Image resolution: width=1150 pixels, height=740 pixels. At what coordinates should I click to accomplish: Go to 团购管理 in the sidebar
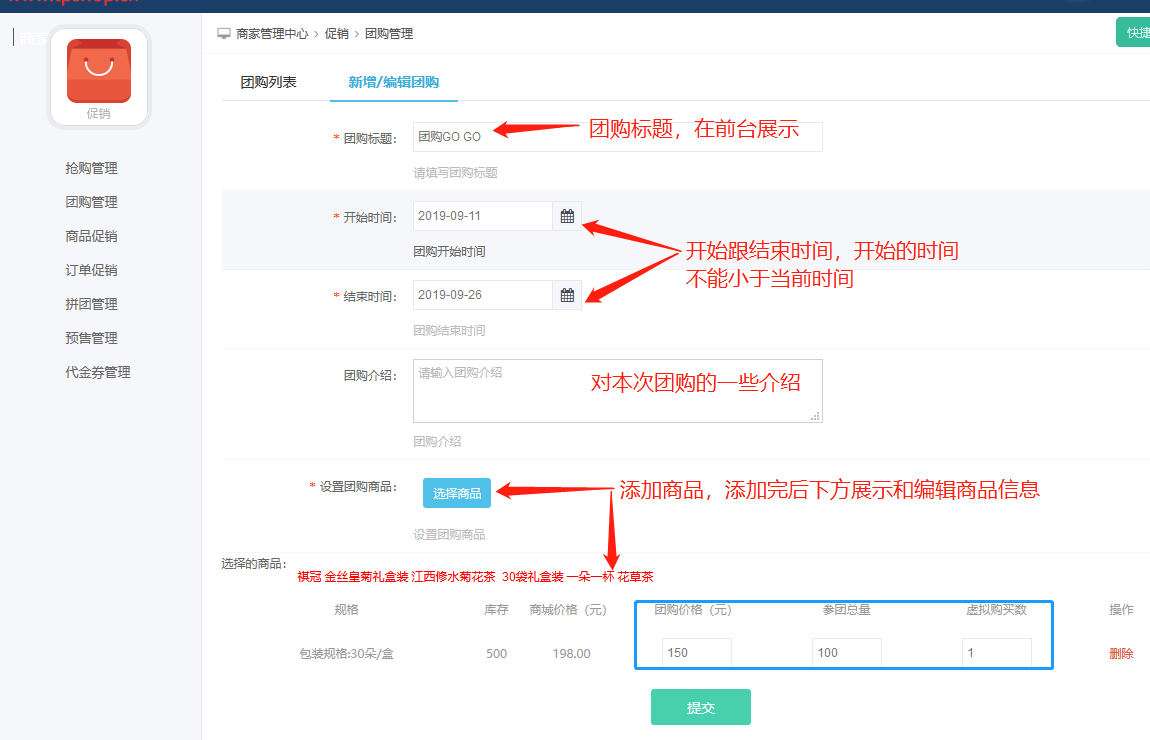point(91,202)
